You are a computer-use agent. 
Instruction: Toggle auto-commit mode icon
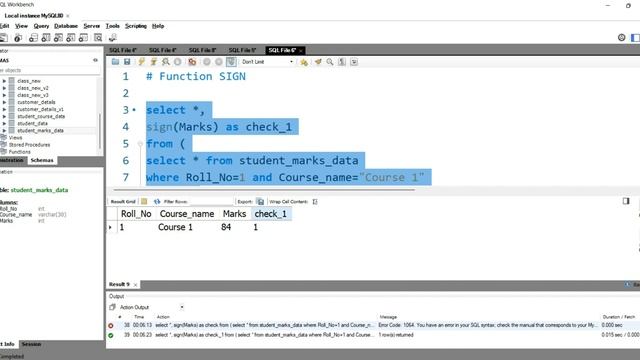point(231,62)
